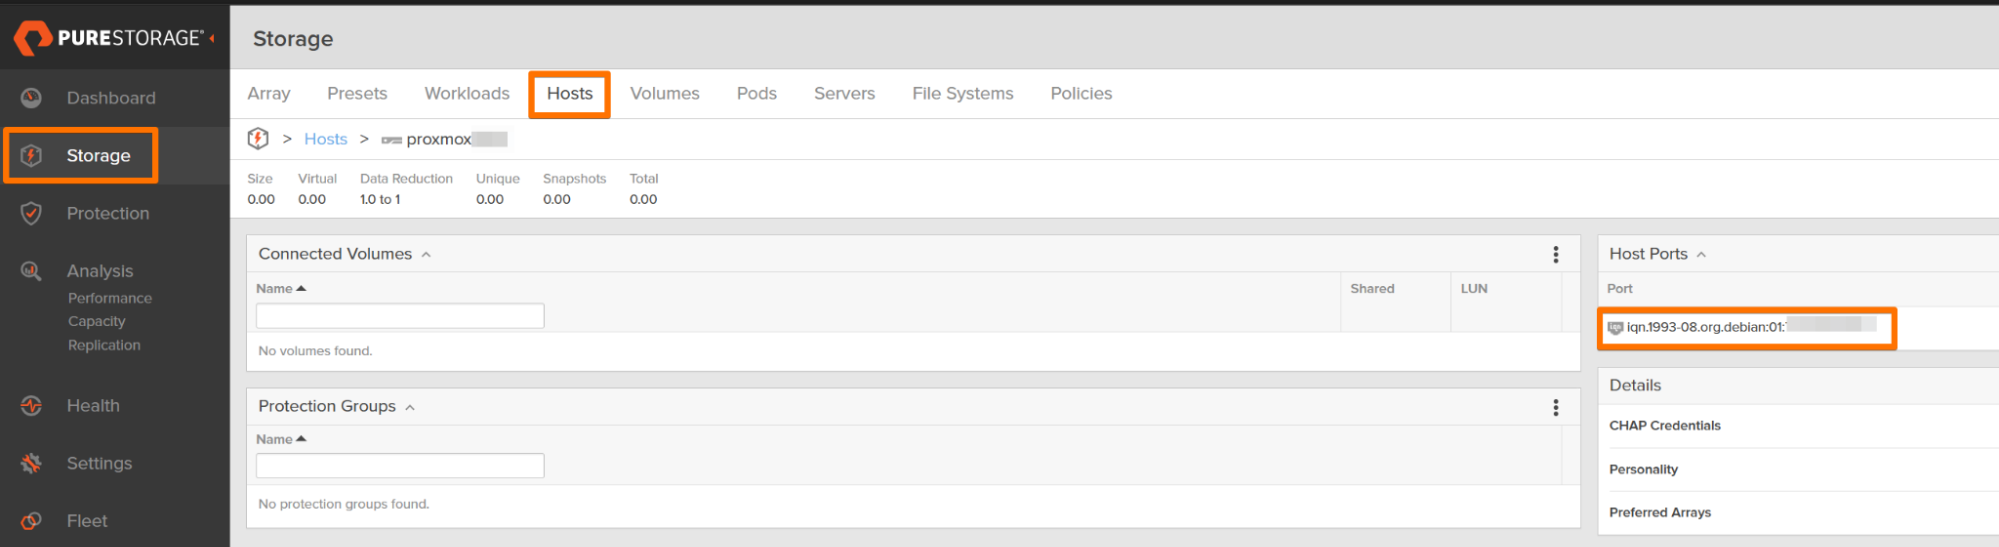The image size is (1999, 547).
Task: Collapse the Connected Volumes panel
Action: point(426,255)
